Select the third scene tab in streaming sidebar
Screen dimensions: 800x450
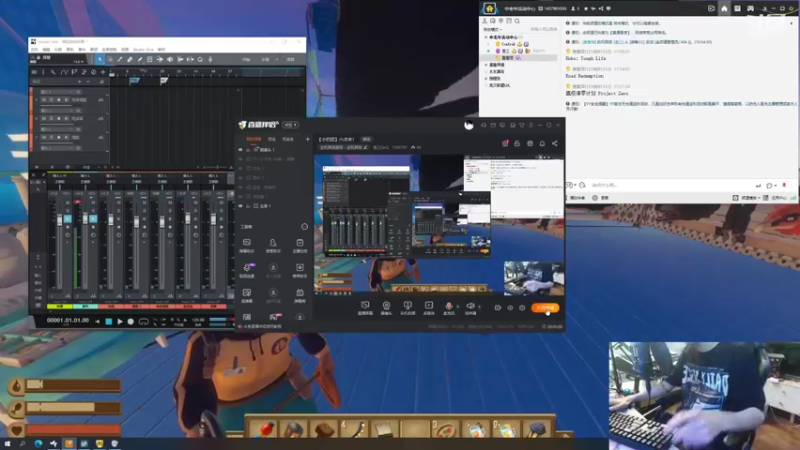pos(288,139)
